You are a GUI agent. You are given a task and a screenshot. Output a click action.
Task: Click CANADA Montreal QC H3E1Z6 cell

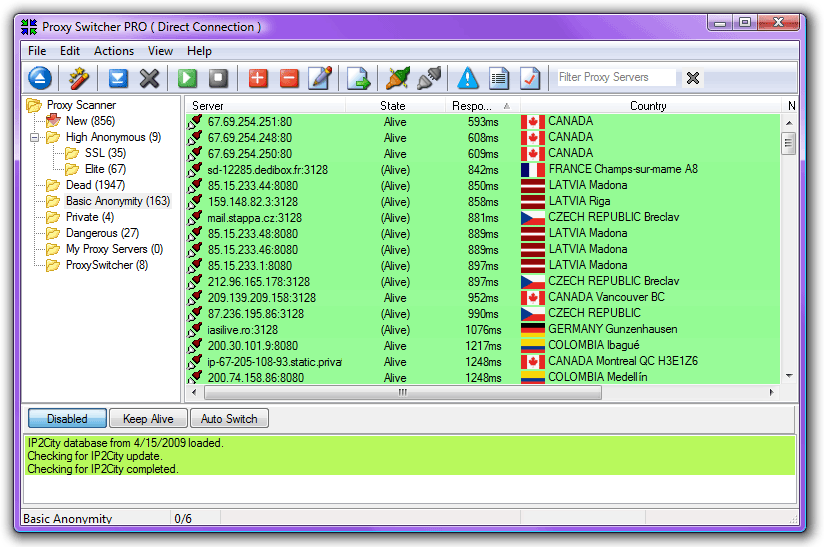623,361
